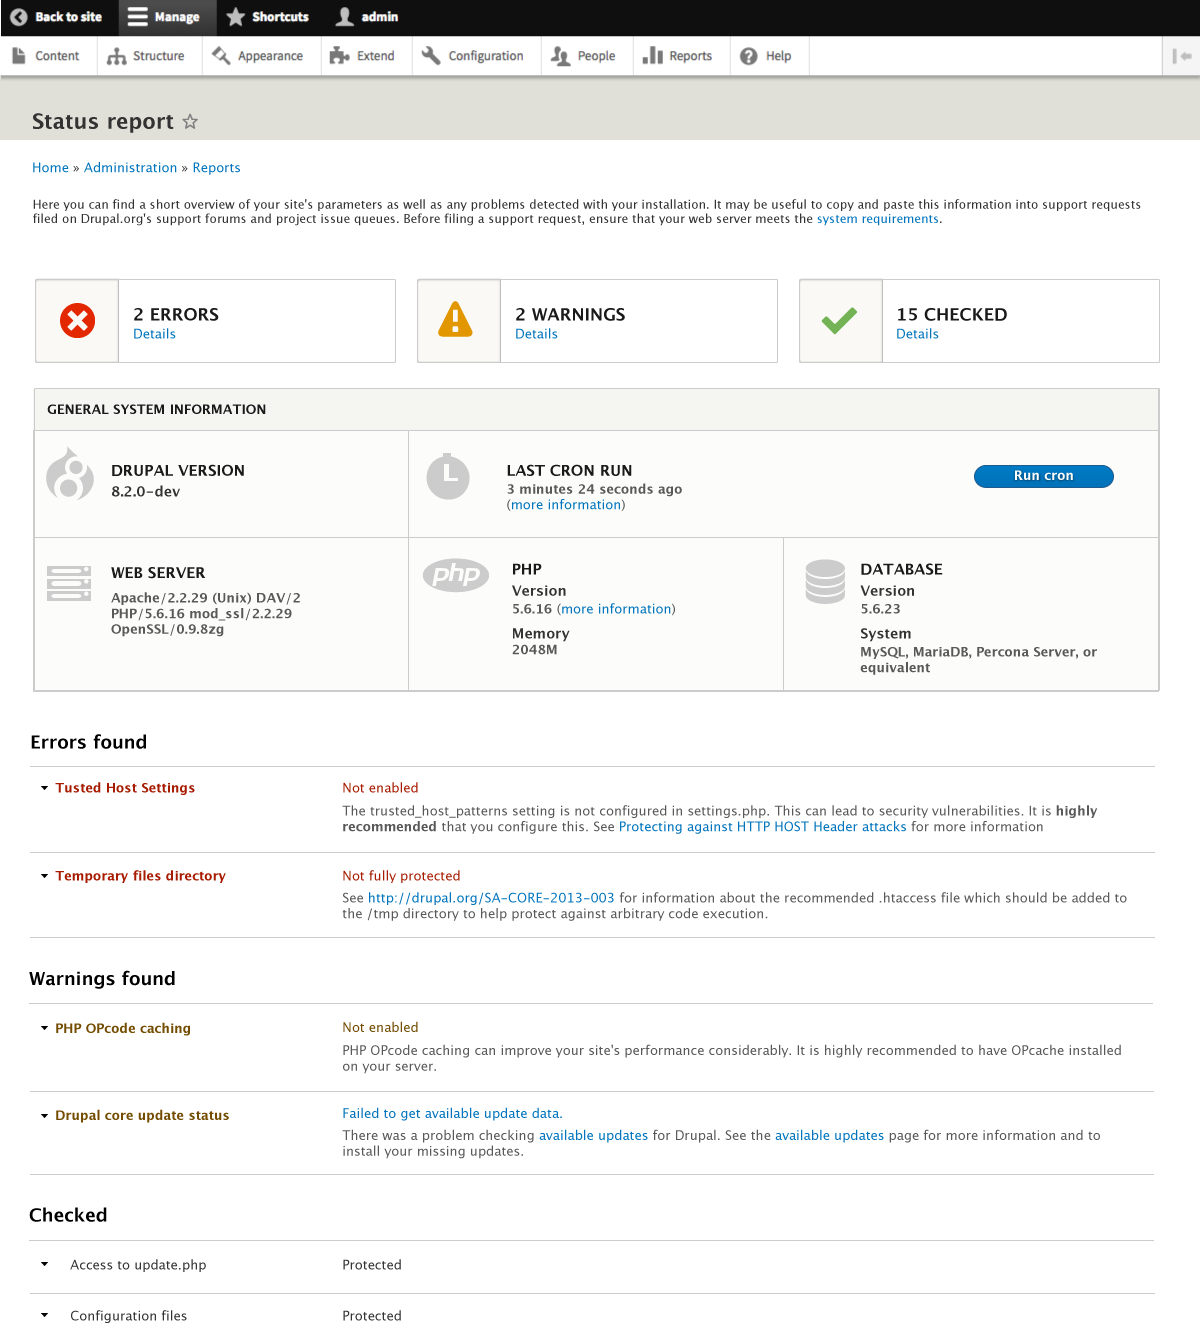Click the green checkmark icon
The image size is (1200, 1341).
pyautogui.click(x=839, y=320)
